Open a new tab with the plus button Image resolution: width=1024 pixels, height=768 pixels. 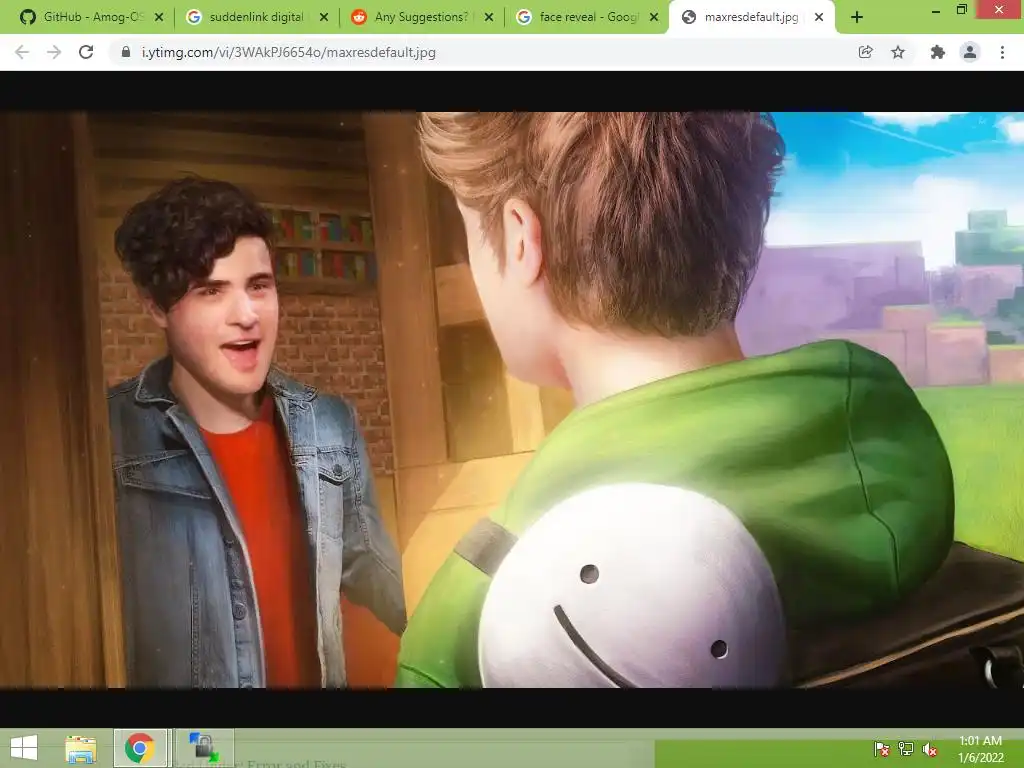[x=857, y=18]
